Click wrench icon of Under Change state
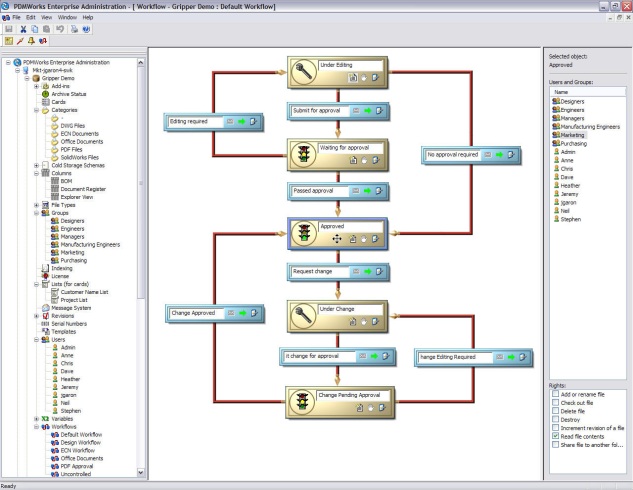This screenshot has width=633, height=490. pos(304,316)
